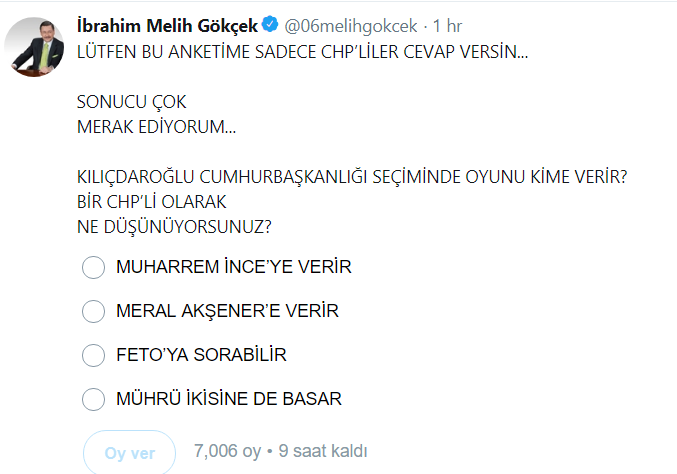677x474 pixels.
Task: Click the 'MUHARREM İNCE'YE VERİR' option label text
Action: point(234,268)
